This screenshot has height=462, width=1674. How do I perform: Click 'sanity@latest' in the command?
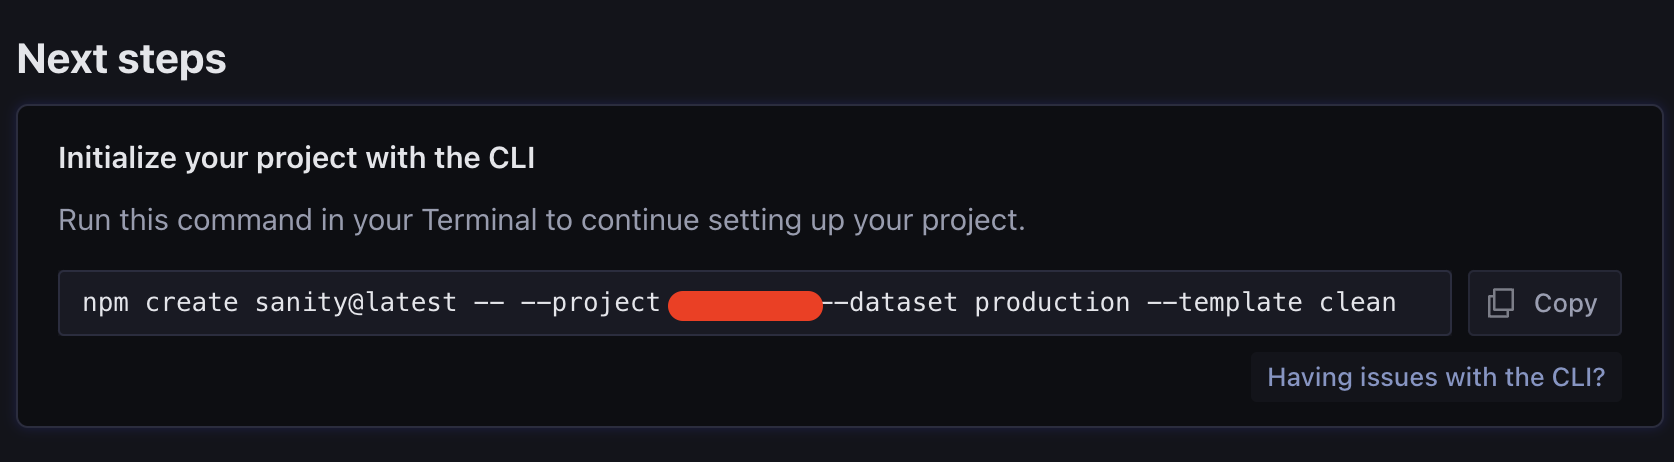(x=355, y=302)
